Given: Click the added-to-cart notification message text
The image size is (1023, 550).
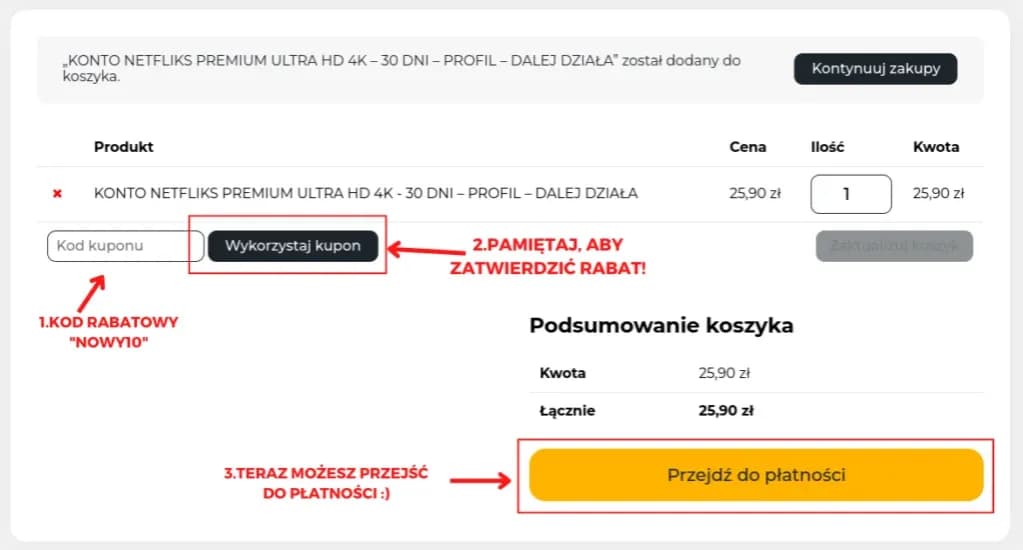Looking at the screenshot, I should pyautogui.click(x=400, y=68).
